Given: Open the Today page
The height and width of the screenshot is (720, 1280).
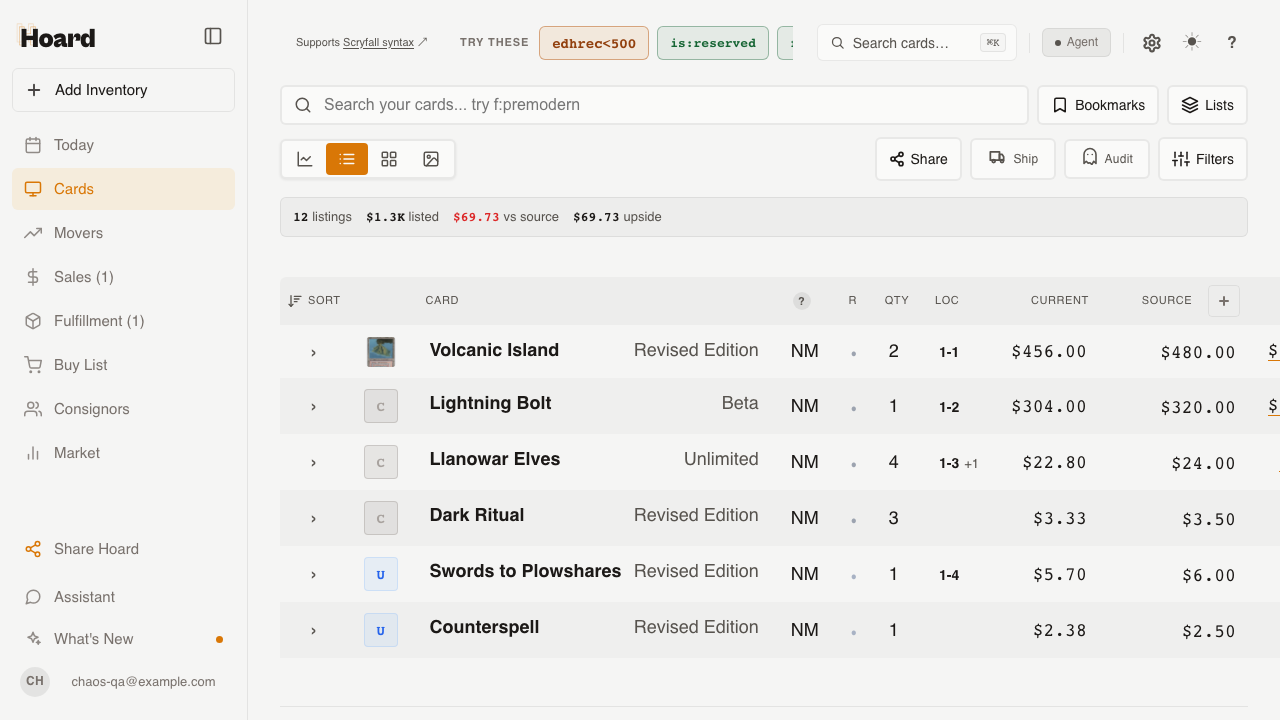Looking at the screenshot, I should point(123,145).
